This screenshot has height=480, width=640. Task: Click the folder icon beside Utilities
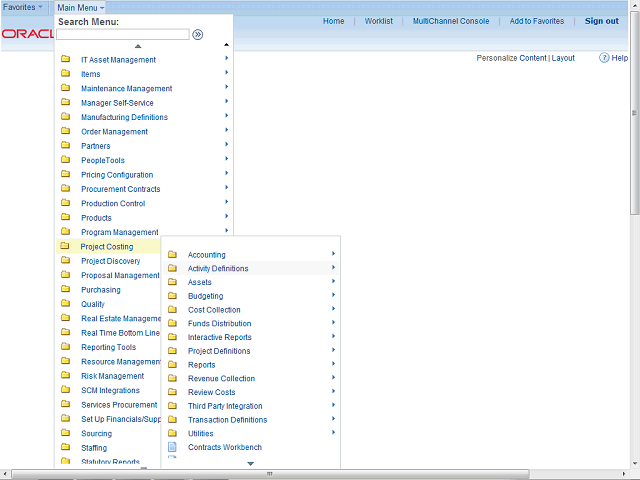172,433
